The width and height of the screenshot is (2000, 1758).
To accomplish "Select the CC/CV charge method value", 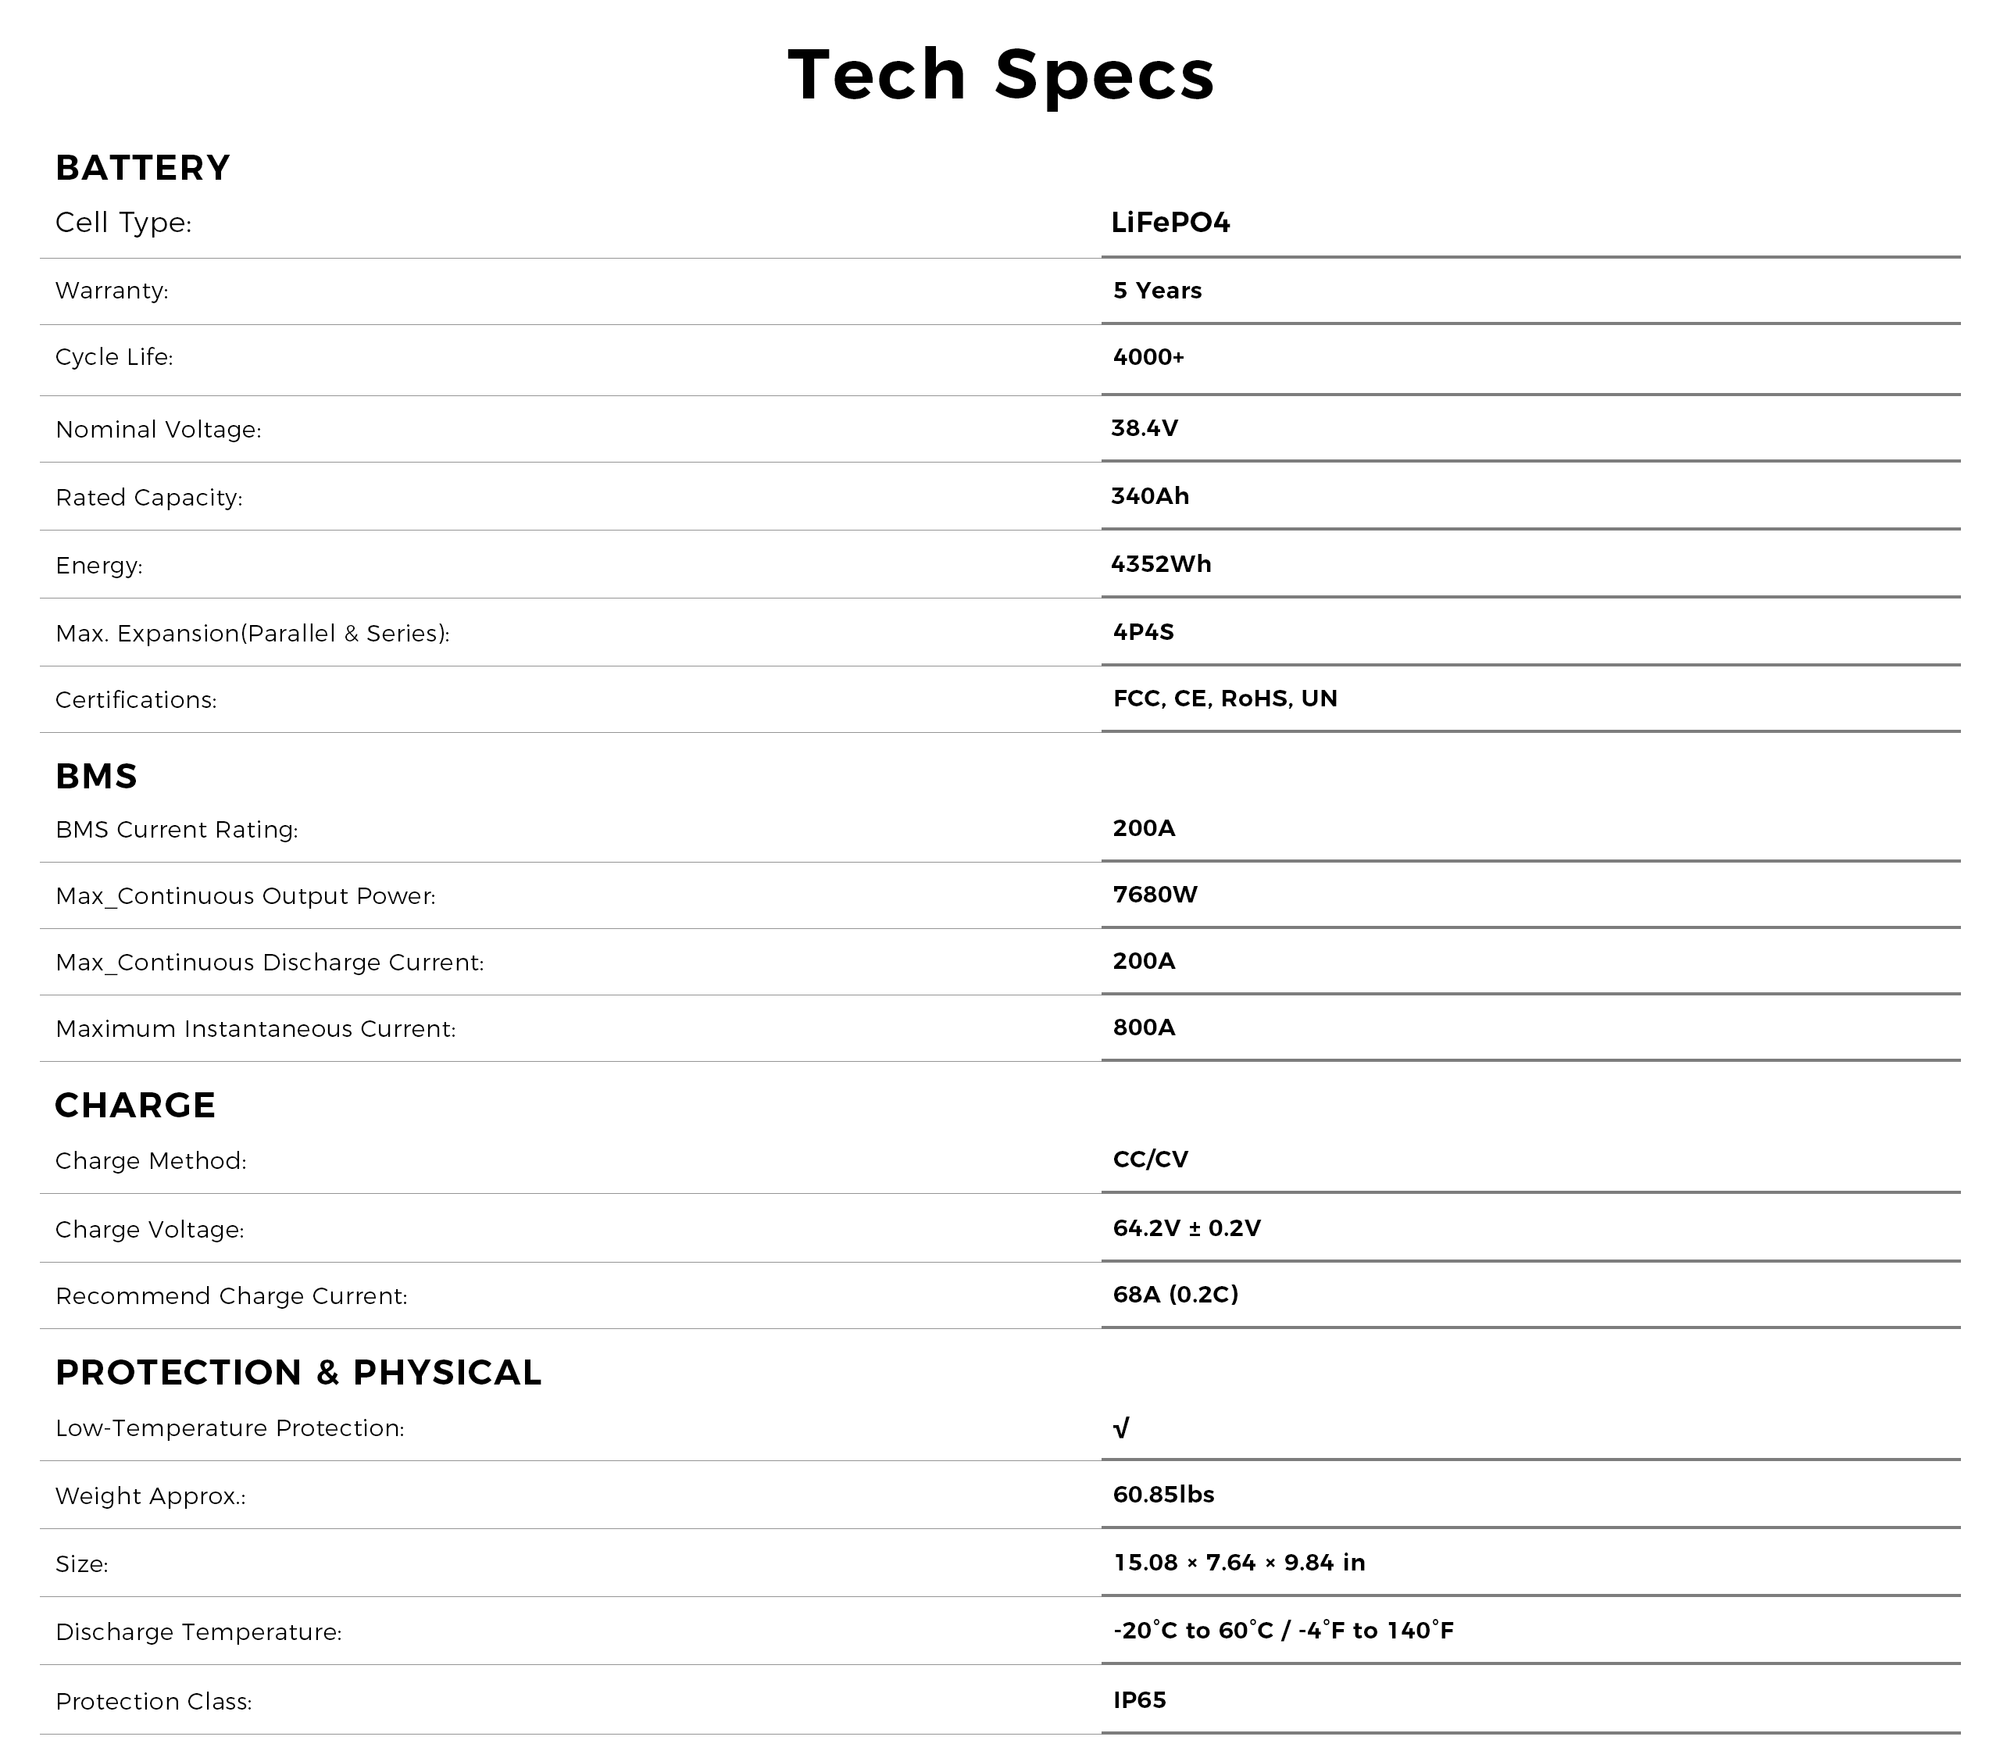I will tap(1150, 1160).
